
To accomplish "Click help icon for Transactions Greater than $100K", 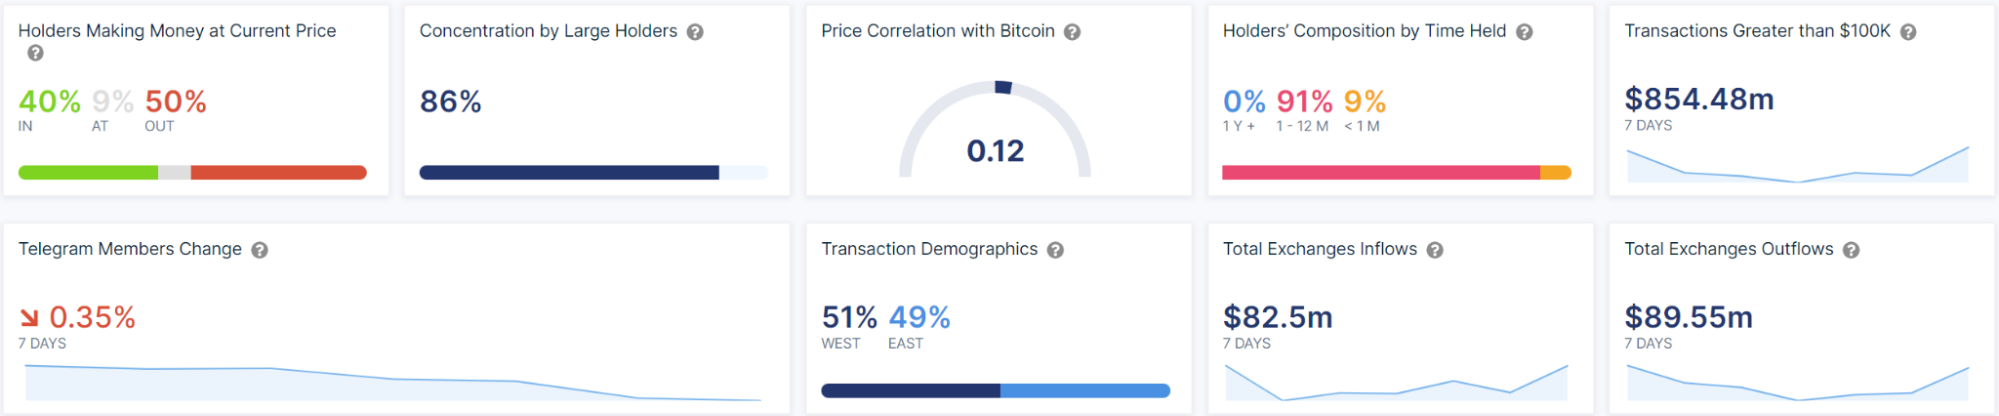I will (1908, 32).
